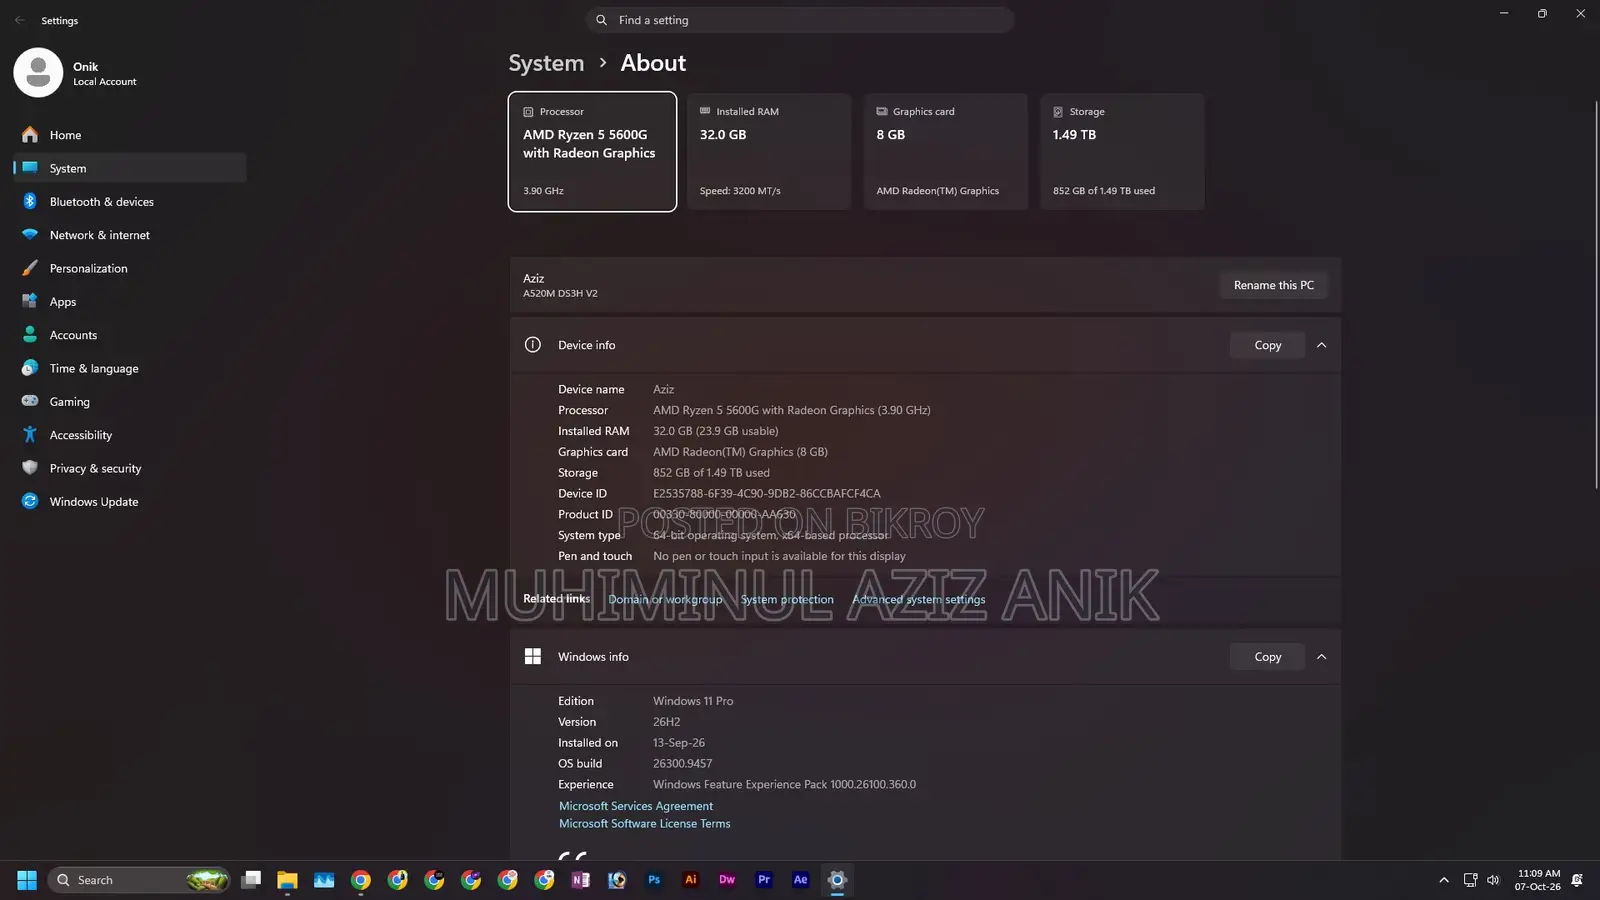Open Task View from the taskbar
The height and width of the screenshot is (900, 1600).
click(x=251, y=880)
